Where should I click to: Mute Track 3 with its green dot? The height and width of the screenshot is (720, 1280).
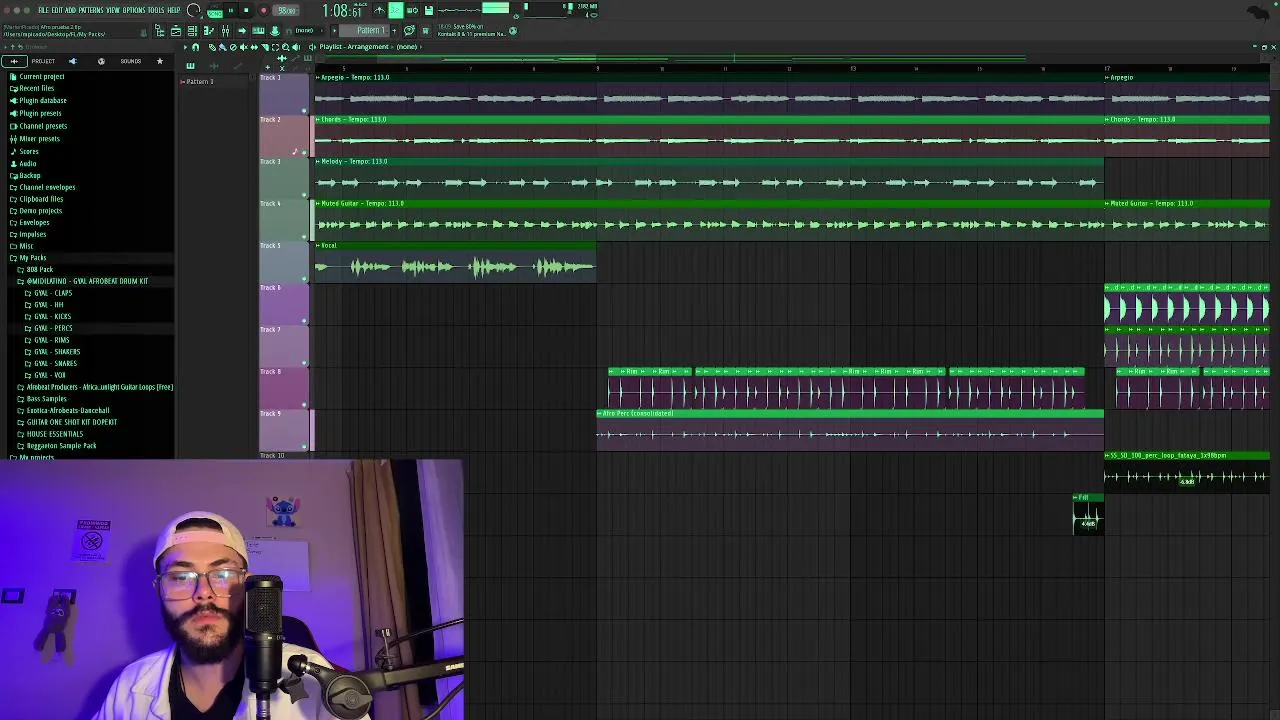(x=304, y=195)
